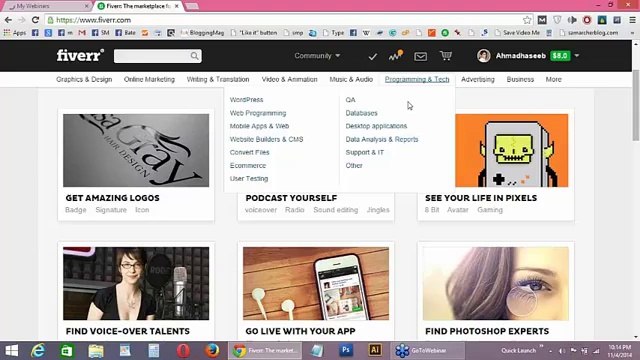Viewport: 640px width, 360px height.
Task: Expand the user account dropdown arrow
Action: pos(577,56)
